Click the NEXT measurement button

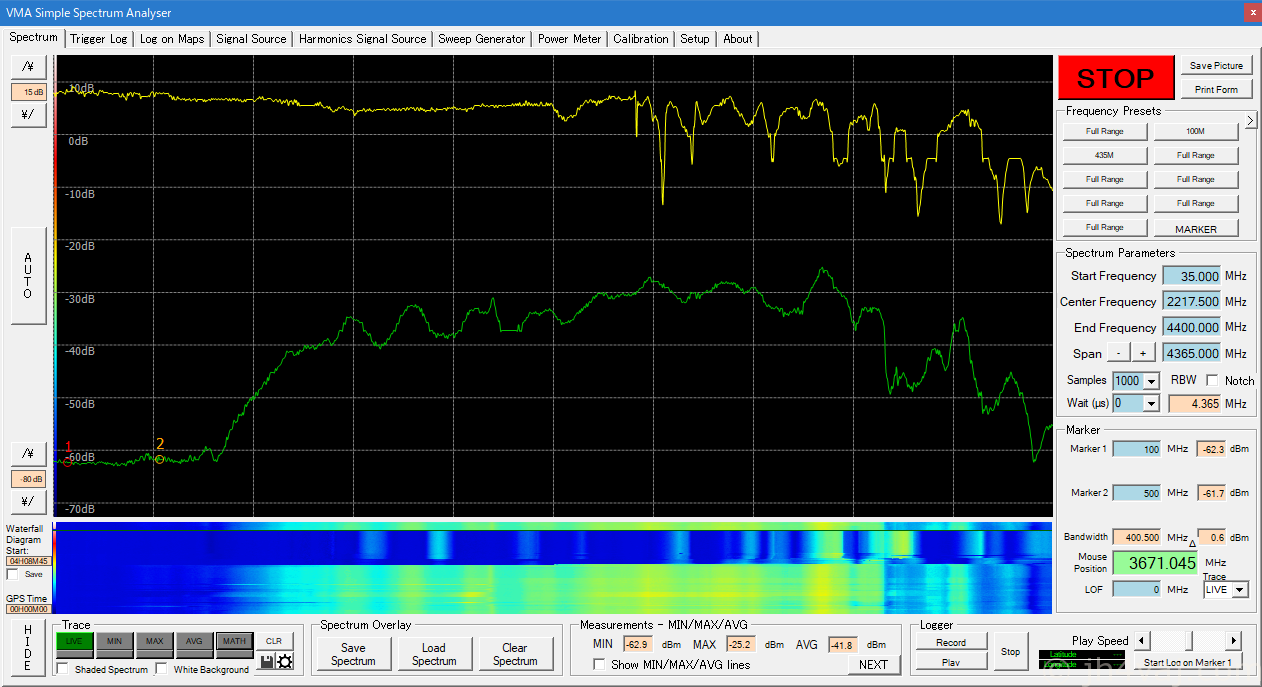(873, 664)
